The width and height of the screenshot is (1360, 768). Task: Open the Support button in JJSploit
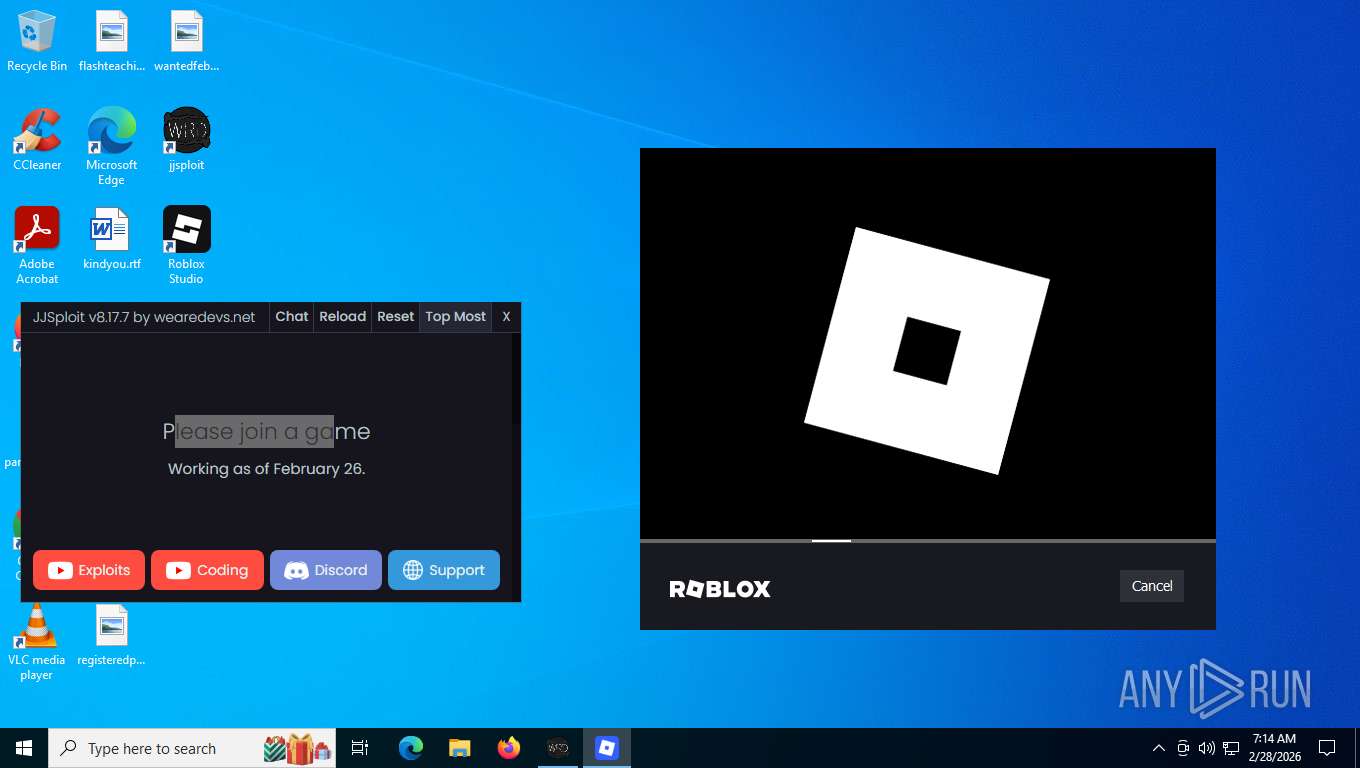point(444,570)
